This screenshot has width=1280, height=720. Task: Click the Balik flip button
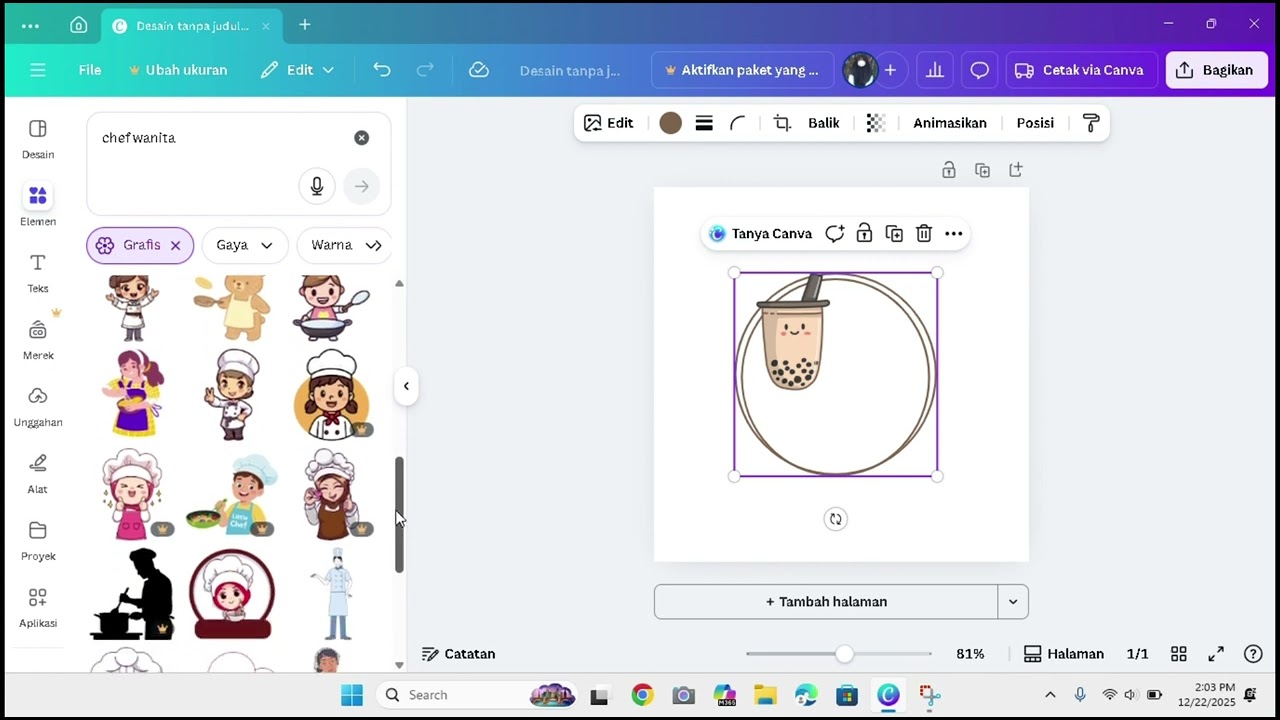[x=824, y=123]
